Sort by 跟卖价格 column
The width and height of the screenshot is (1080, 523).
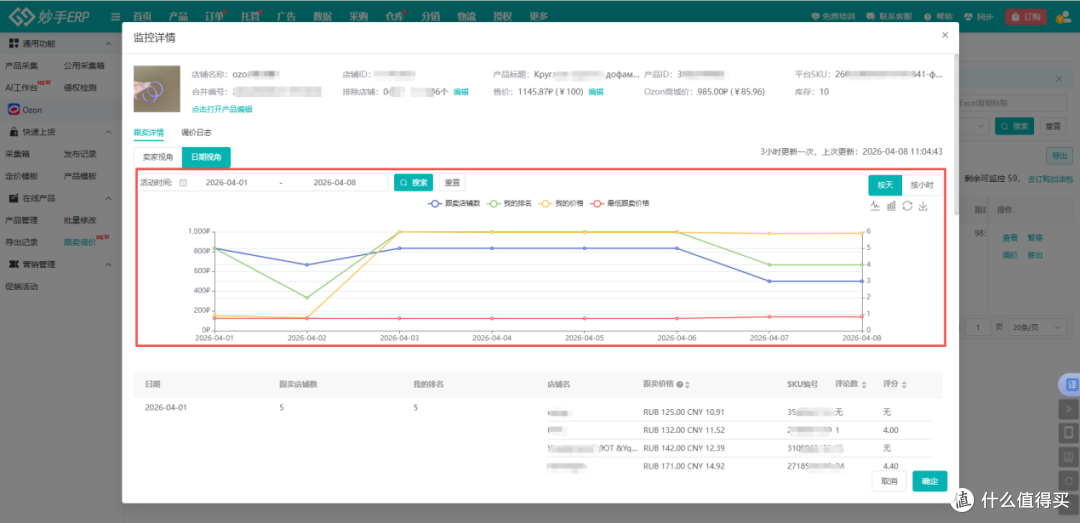point(687,384)
